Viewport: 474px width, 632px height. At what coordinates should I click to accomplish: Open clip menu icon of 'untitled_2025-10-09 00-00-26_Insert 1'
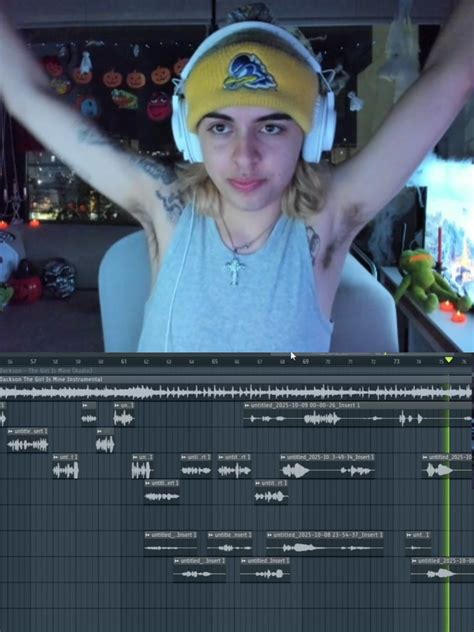tap(247, 405)
